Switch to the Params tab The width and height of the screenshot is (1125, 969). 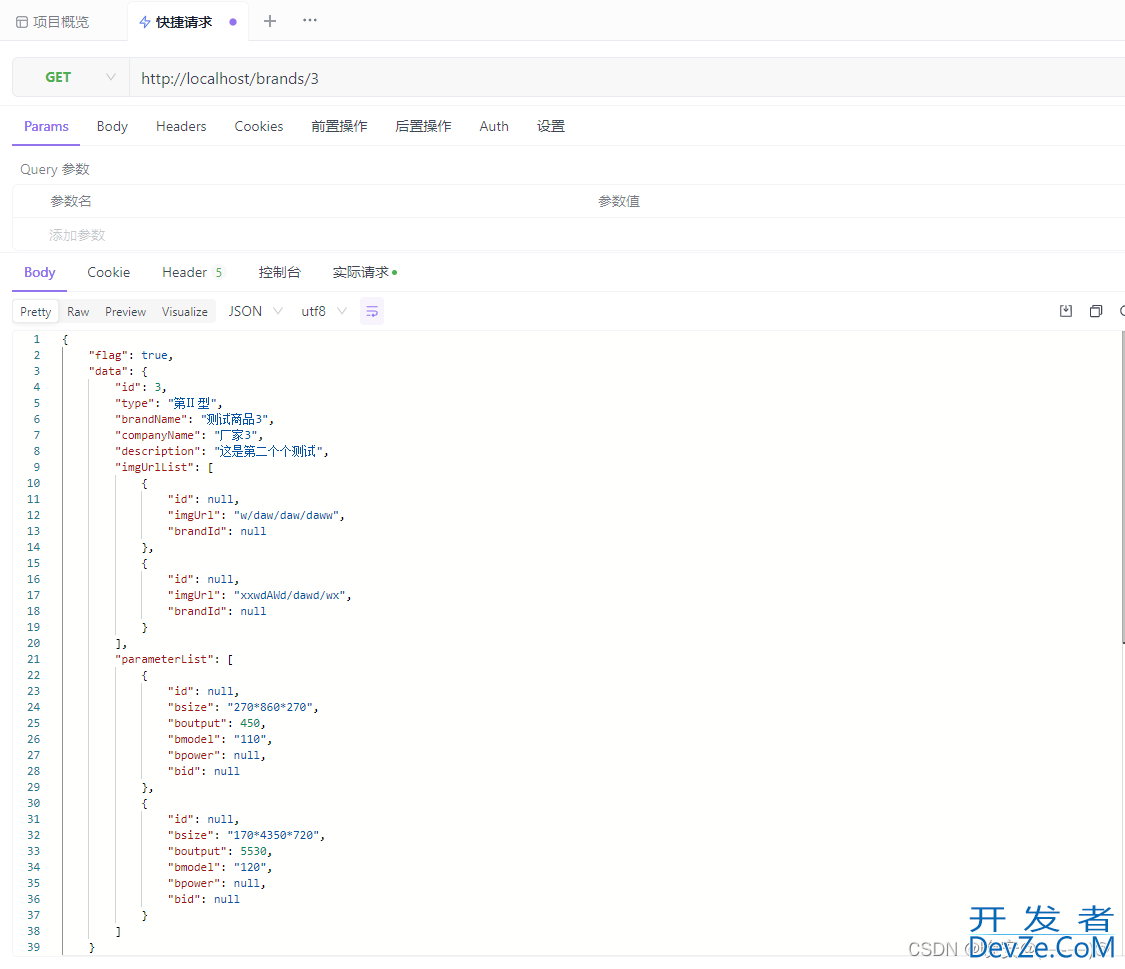pyautogui.click(x=46, y=126)
